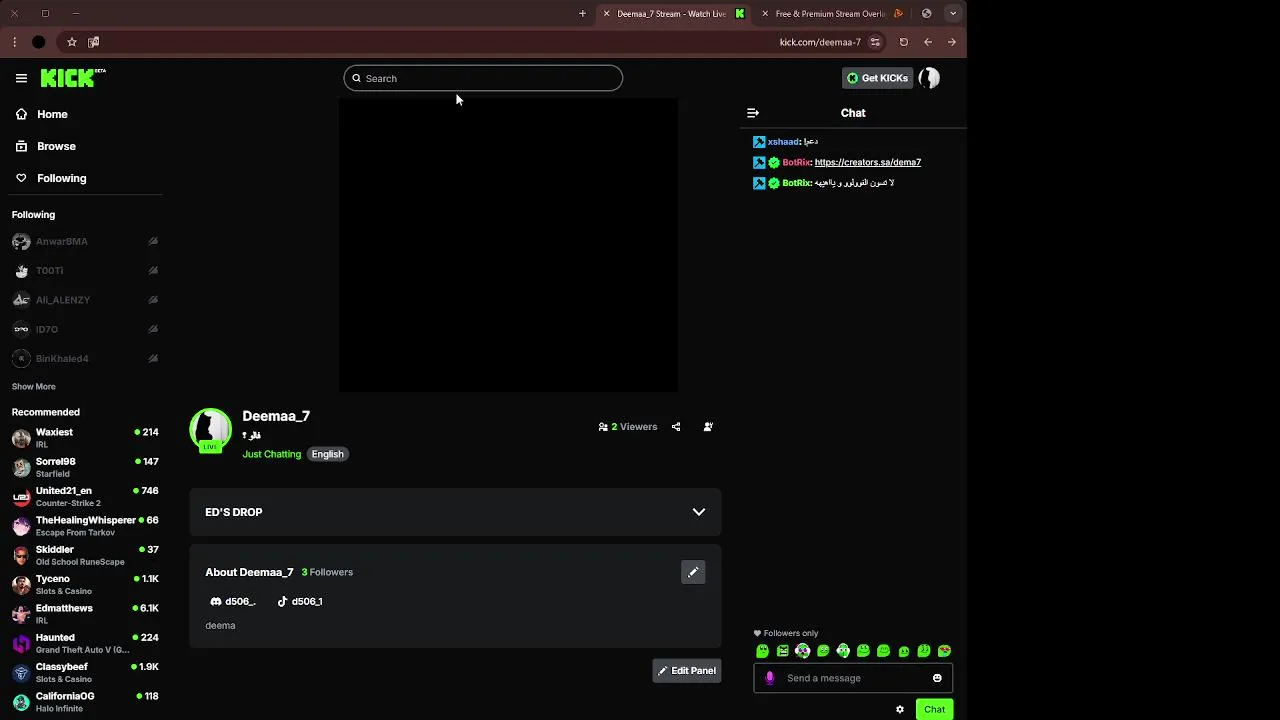Insert the last red-eyed emote in row
The image size is (1280, 720).
tap(944, 651)
